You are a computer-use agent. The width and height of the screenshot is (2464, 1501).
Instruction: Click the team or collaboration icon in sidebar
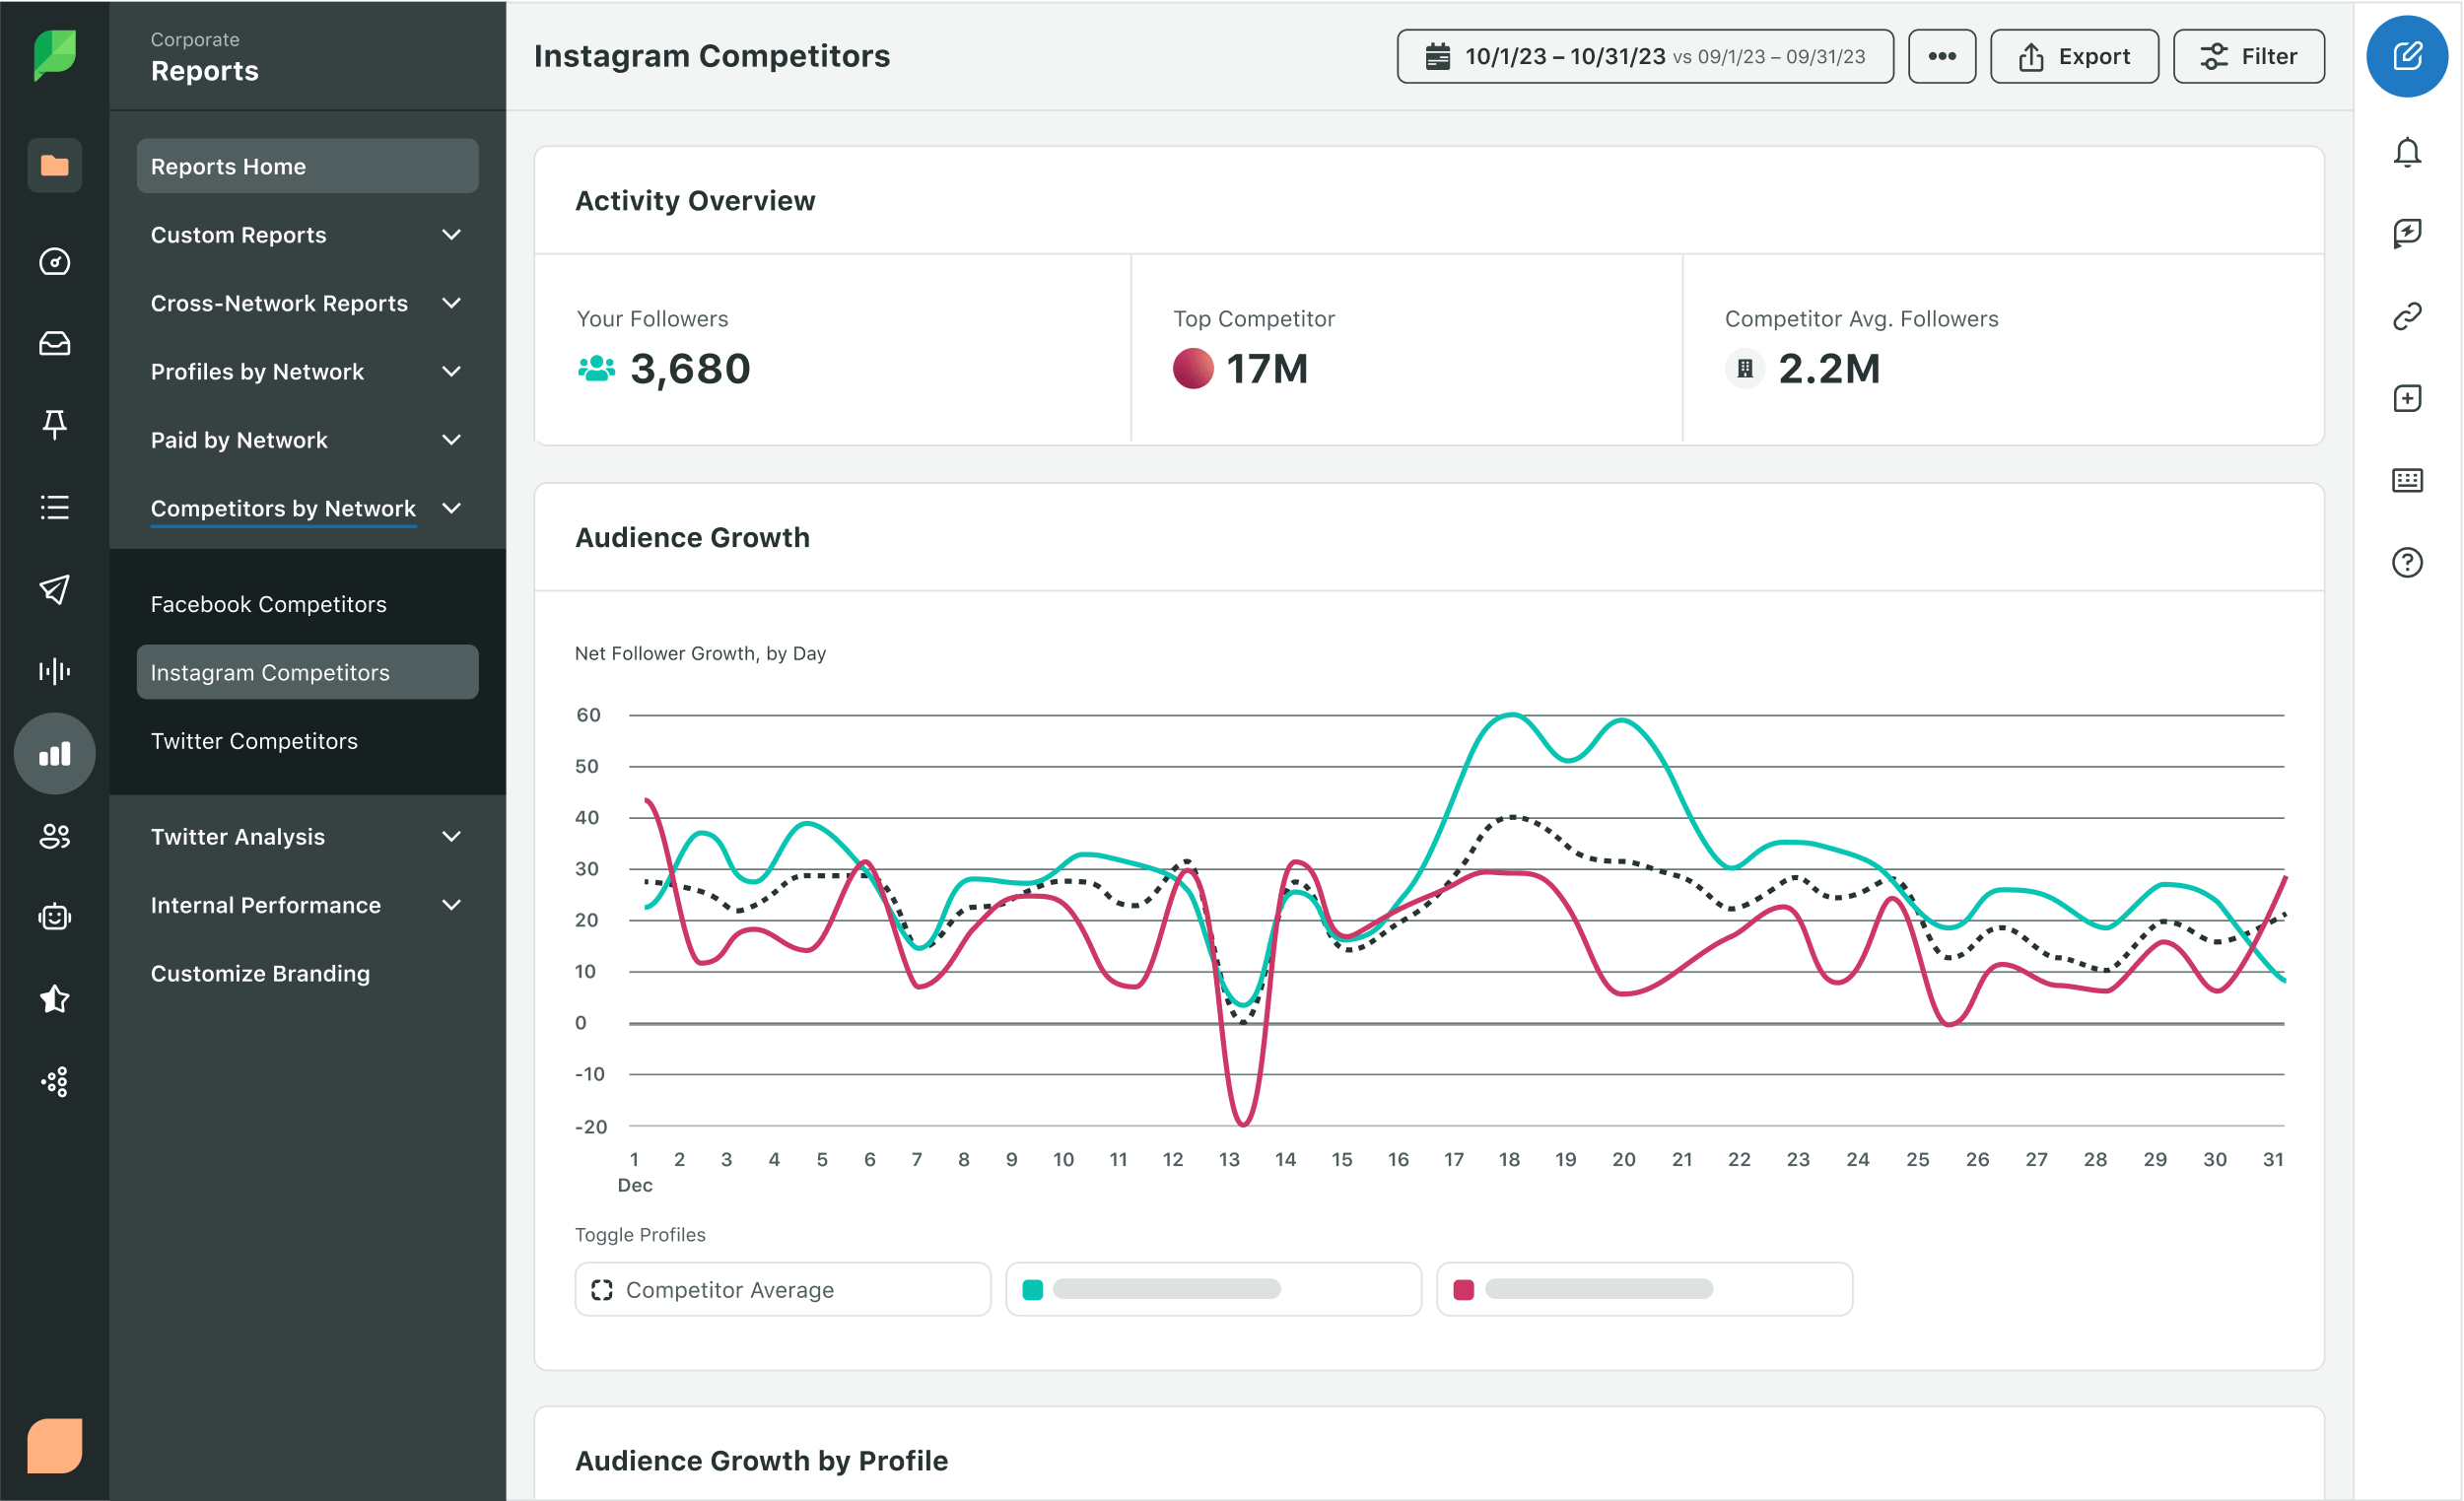53,834
